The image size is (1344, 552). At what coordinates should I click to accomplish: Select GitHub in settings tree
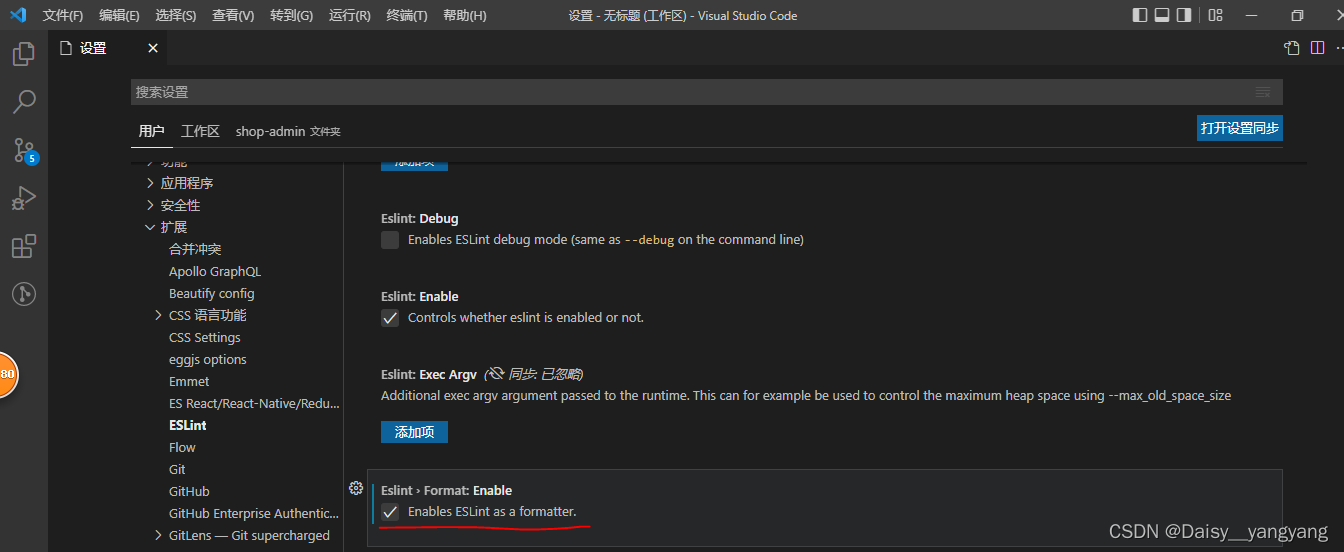tap(189, 491)
